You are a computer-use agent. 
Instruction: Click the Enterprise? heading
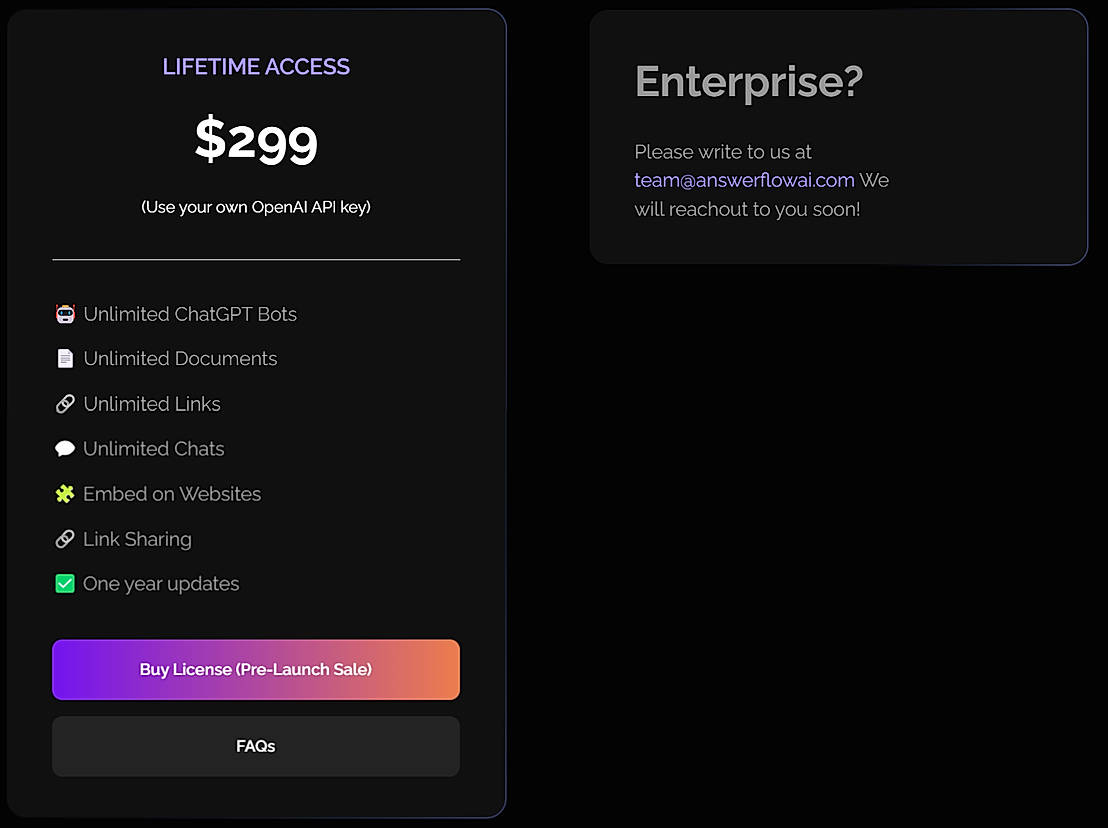point(748,82)
